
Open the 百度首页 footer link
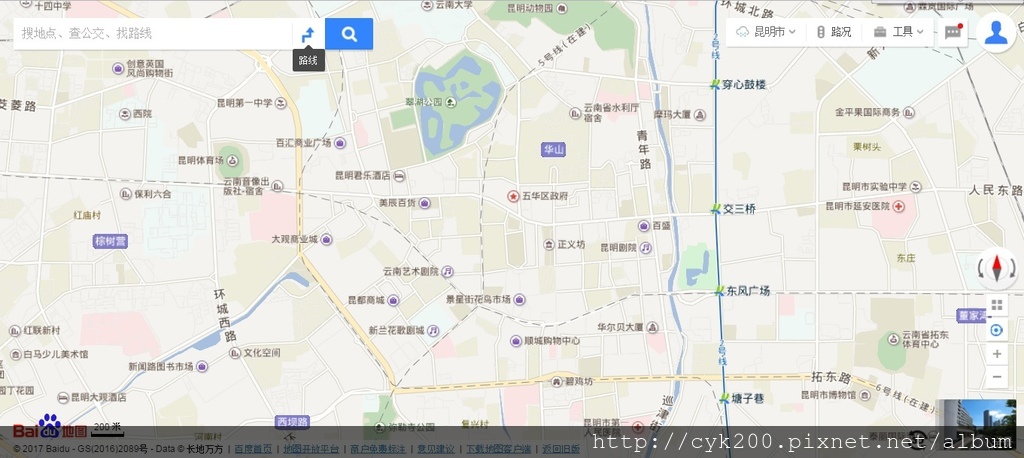253,450
